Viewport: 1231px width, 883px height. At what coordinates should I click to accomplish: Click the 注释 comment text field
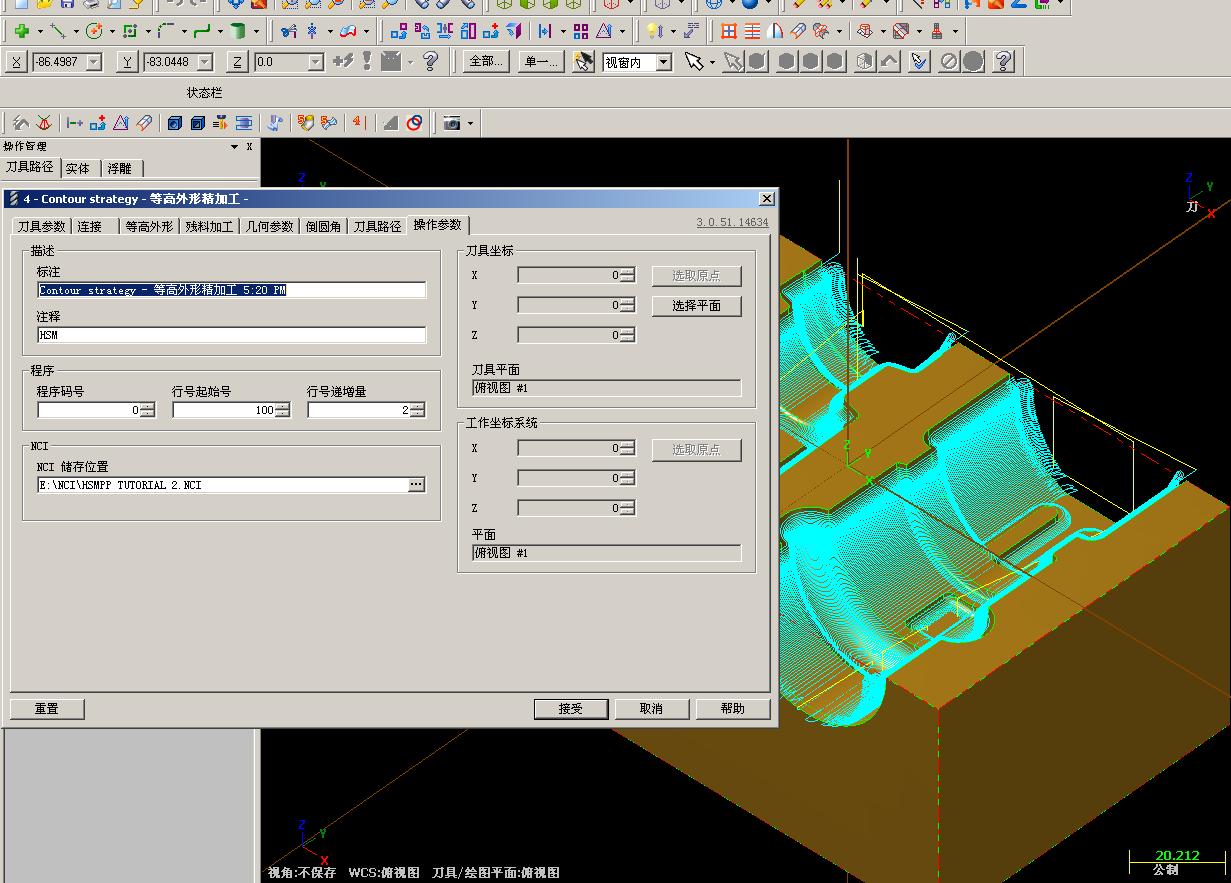tap(231, 335)
